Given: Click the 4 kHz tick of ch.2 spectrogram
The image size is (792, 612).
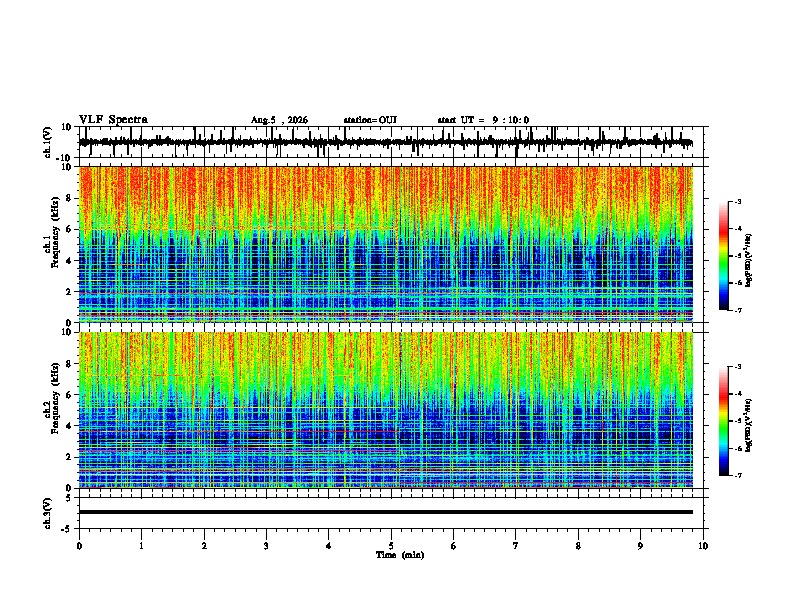Looking at the screenshot, I should [x=70, y=426].
